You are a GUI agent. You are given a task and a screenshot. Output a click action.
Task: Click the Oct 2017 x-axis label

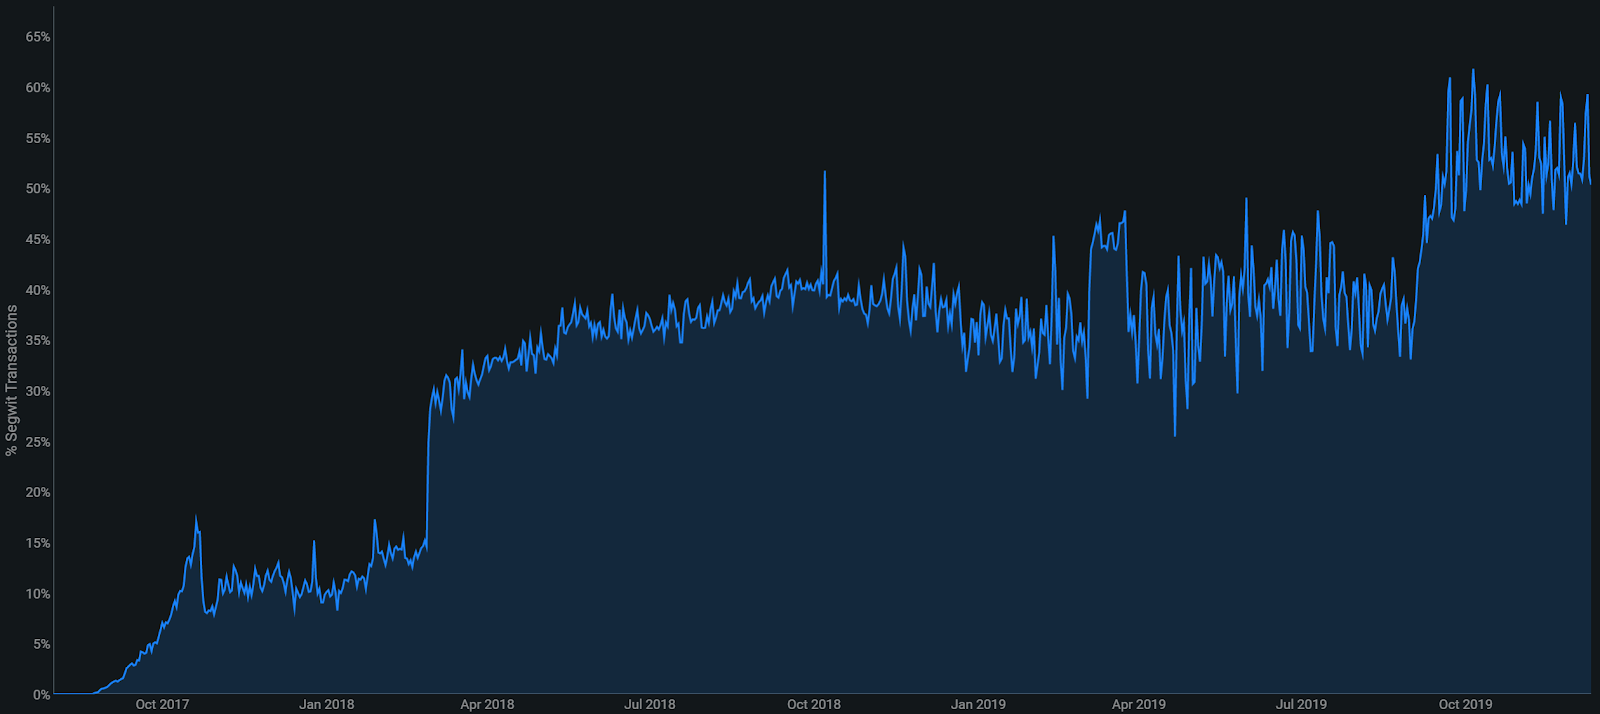(162, 704)
